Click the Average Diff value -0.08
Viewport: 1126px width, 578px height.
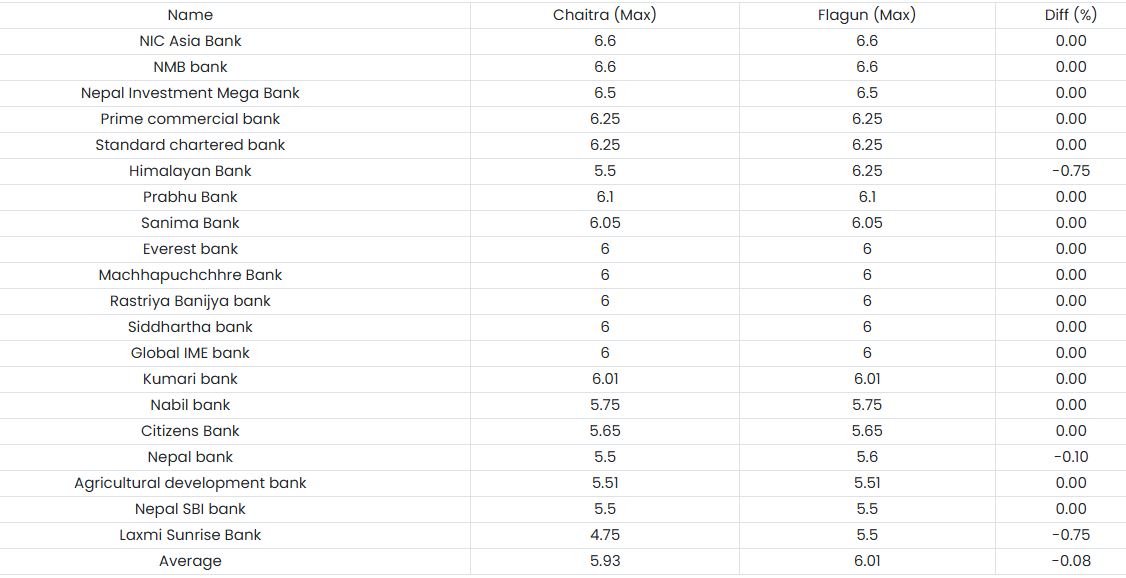[1070, 561]
